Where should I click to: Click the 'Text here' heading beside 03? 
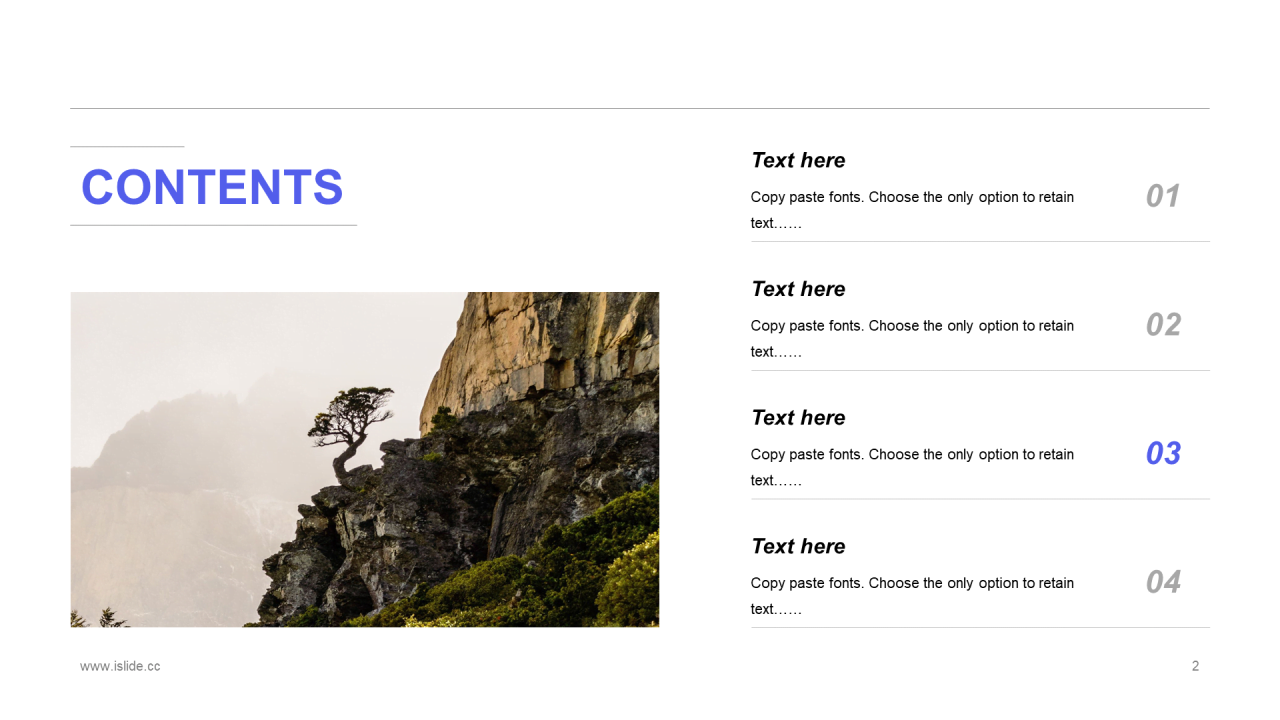click(798, 418)
